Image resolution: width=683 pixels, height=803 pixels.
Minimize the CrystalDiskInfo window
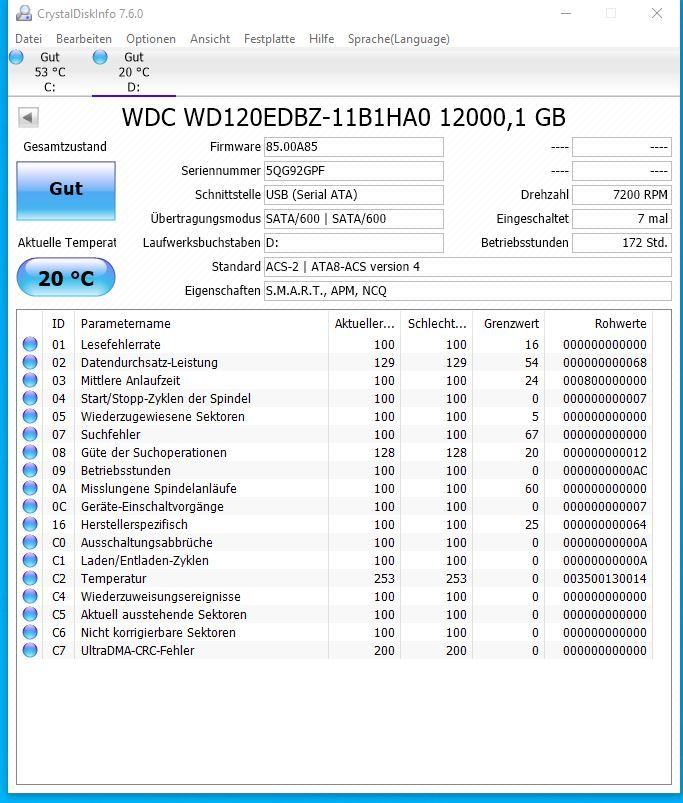click(x=566, y=13)
